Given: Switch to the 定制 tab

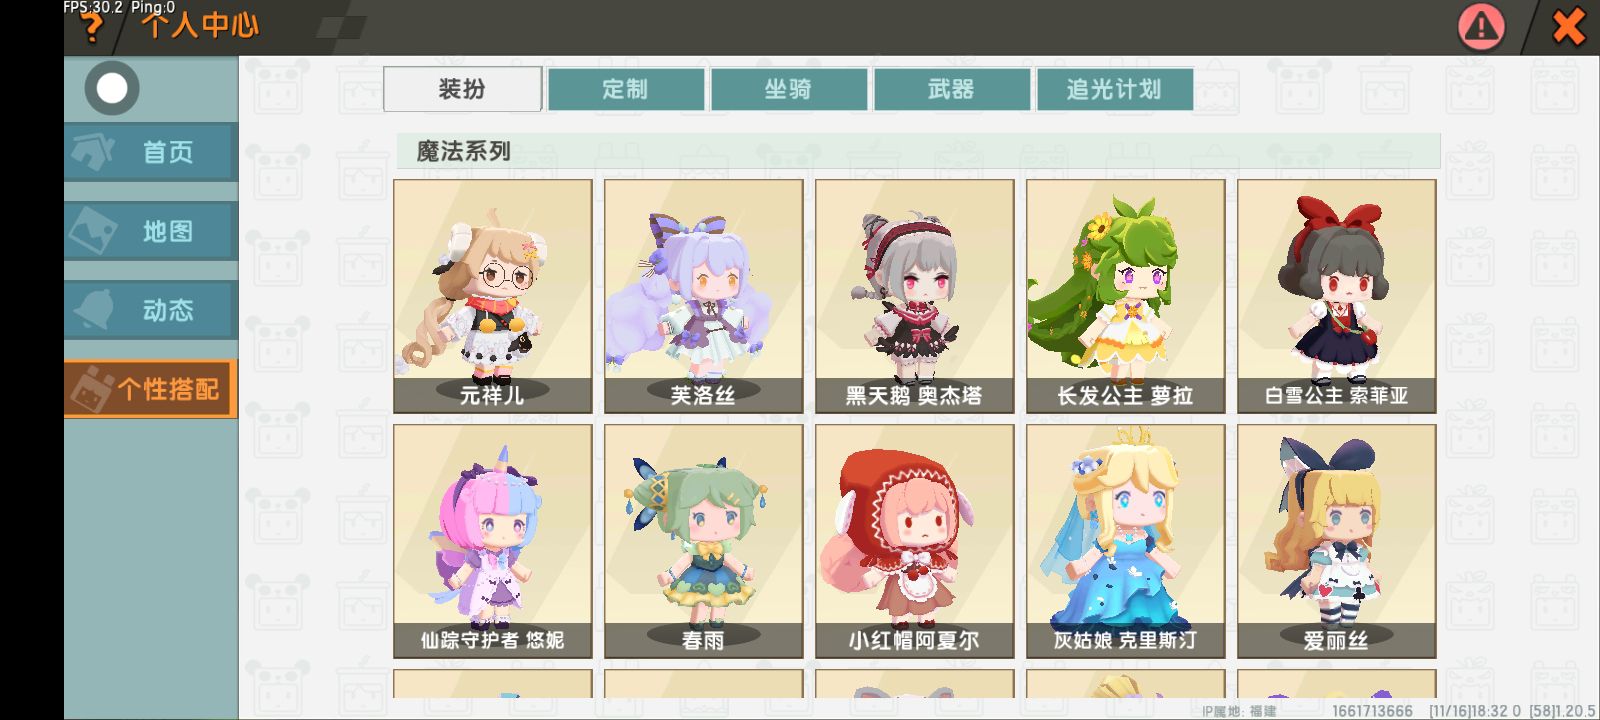Looking at the screenshot, I should (626, 89).
